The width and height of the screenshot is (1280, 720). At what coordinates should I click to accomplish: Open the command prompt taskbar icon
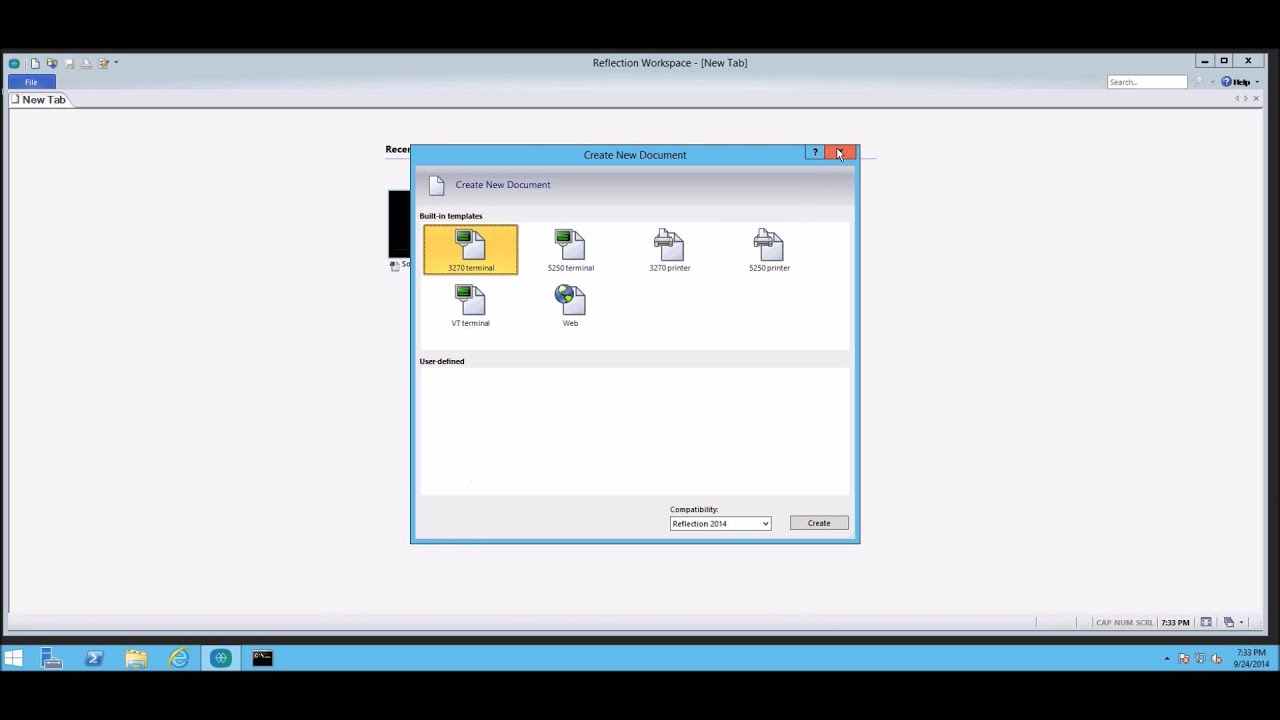tap(262, 658)
